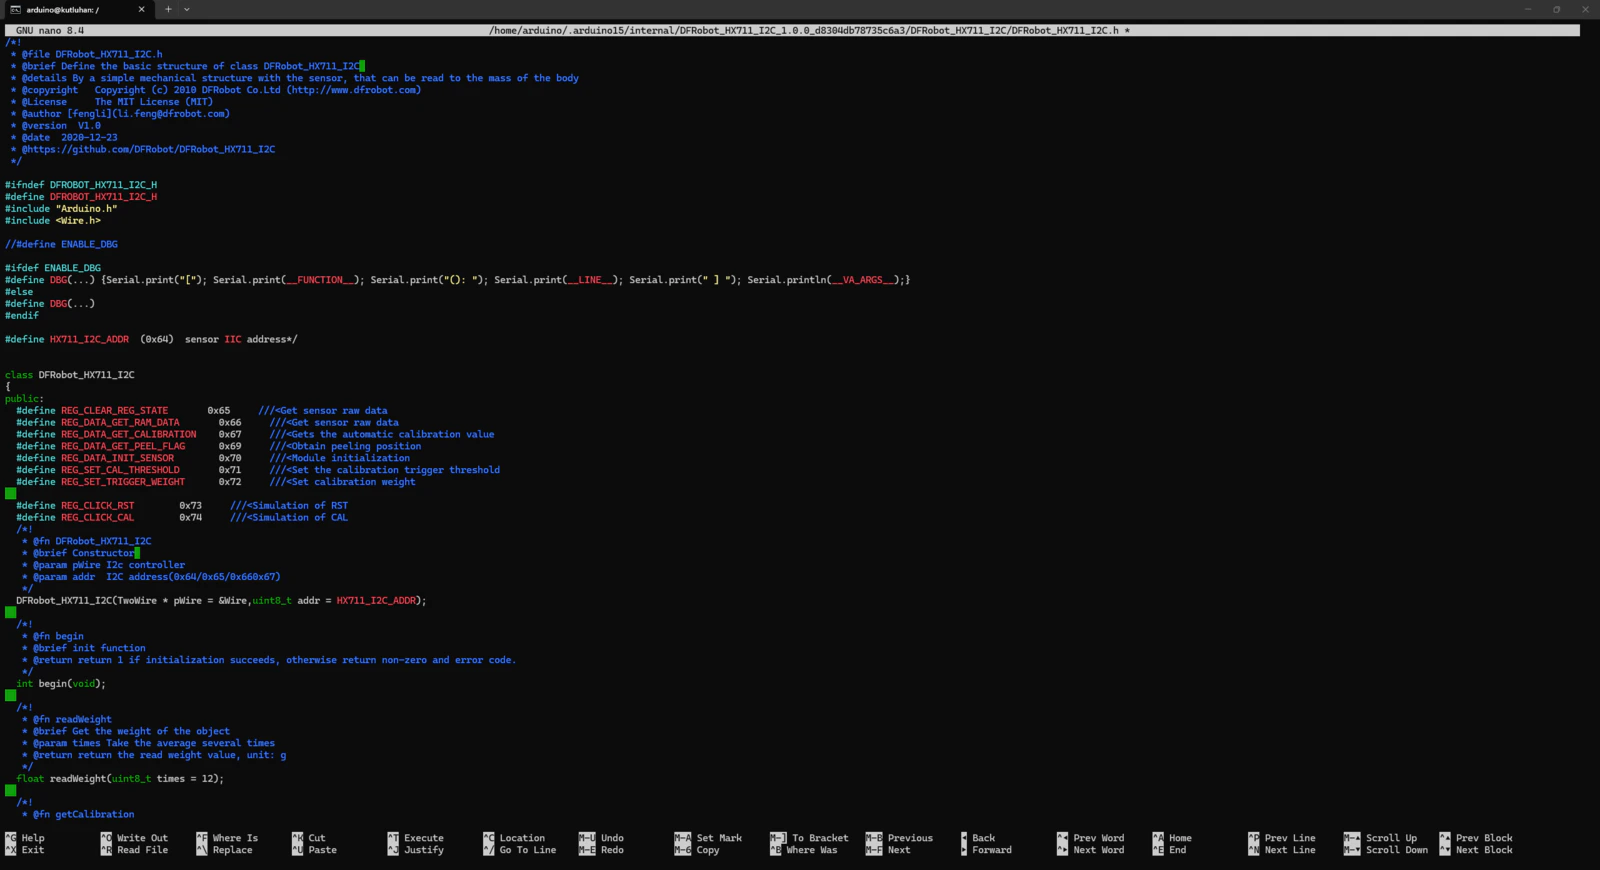
Task: Open a new terminal tab
Action: (x=168, y=9)
